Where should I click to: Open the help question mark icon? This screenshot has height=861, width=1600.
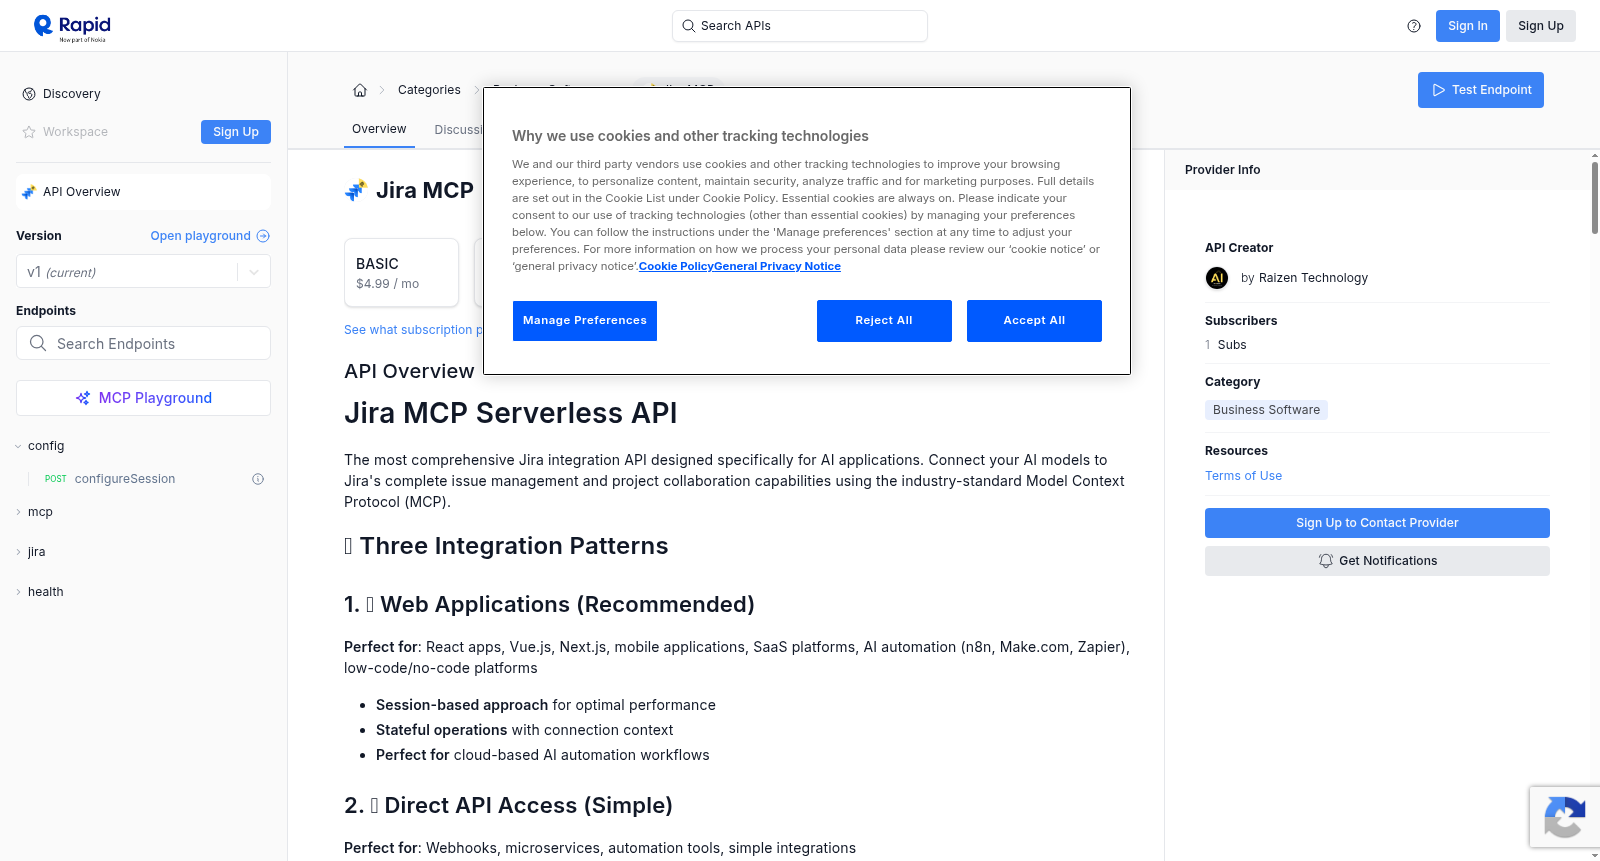pyautogui.click(x=1414, y=26)
